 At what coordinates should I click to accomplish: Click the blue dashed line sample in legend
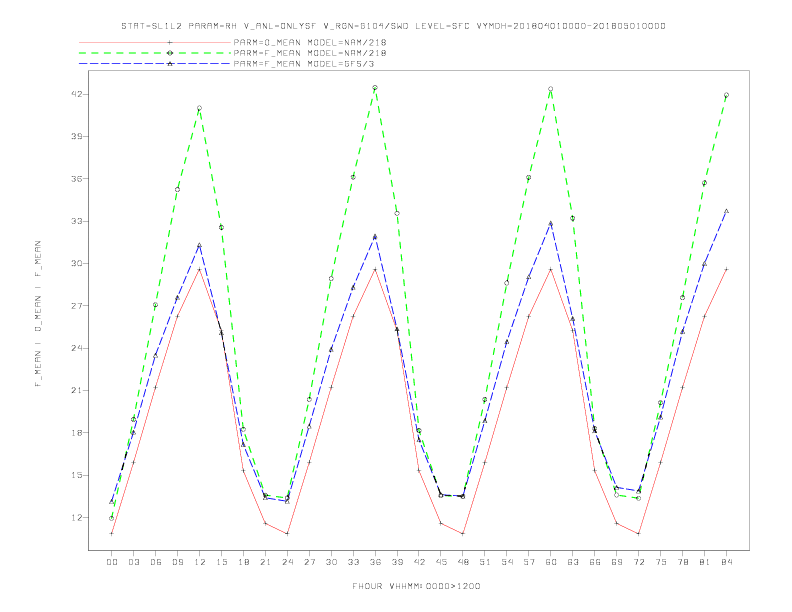point(155,64)
